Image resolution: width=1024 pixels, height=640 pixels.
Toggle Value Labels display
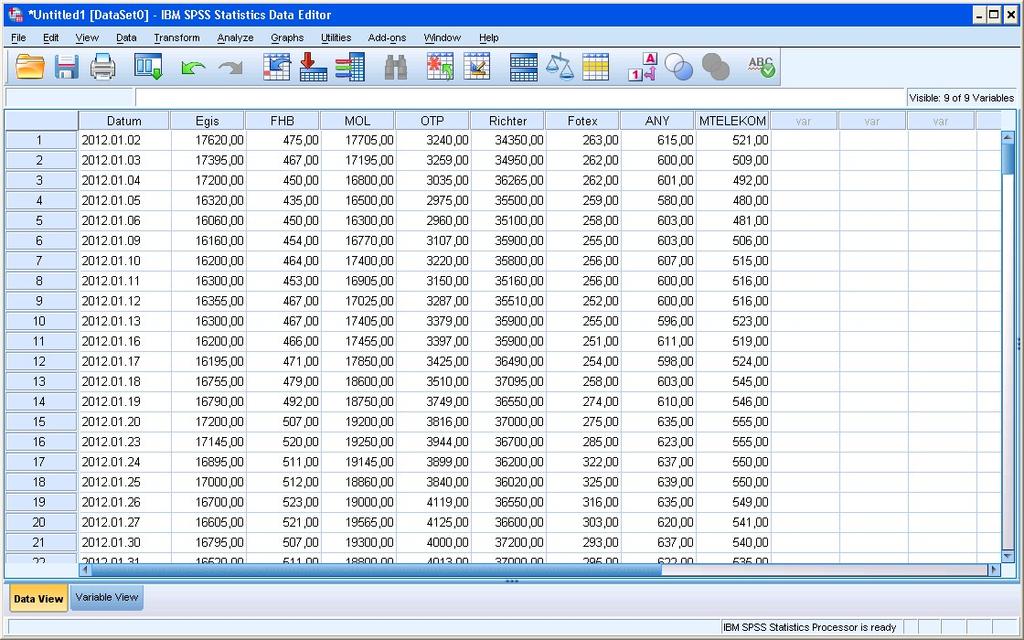[642, 67]
